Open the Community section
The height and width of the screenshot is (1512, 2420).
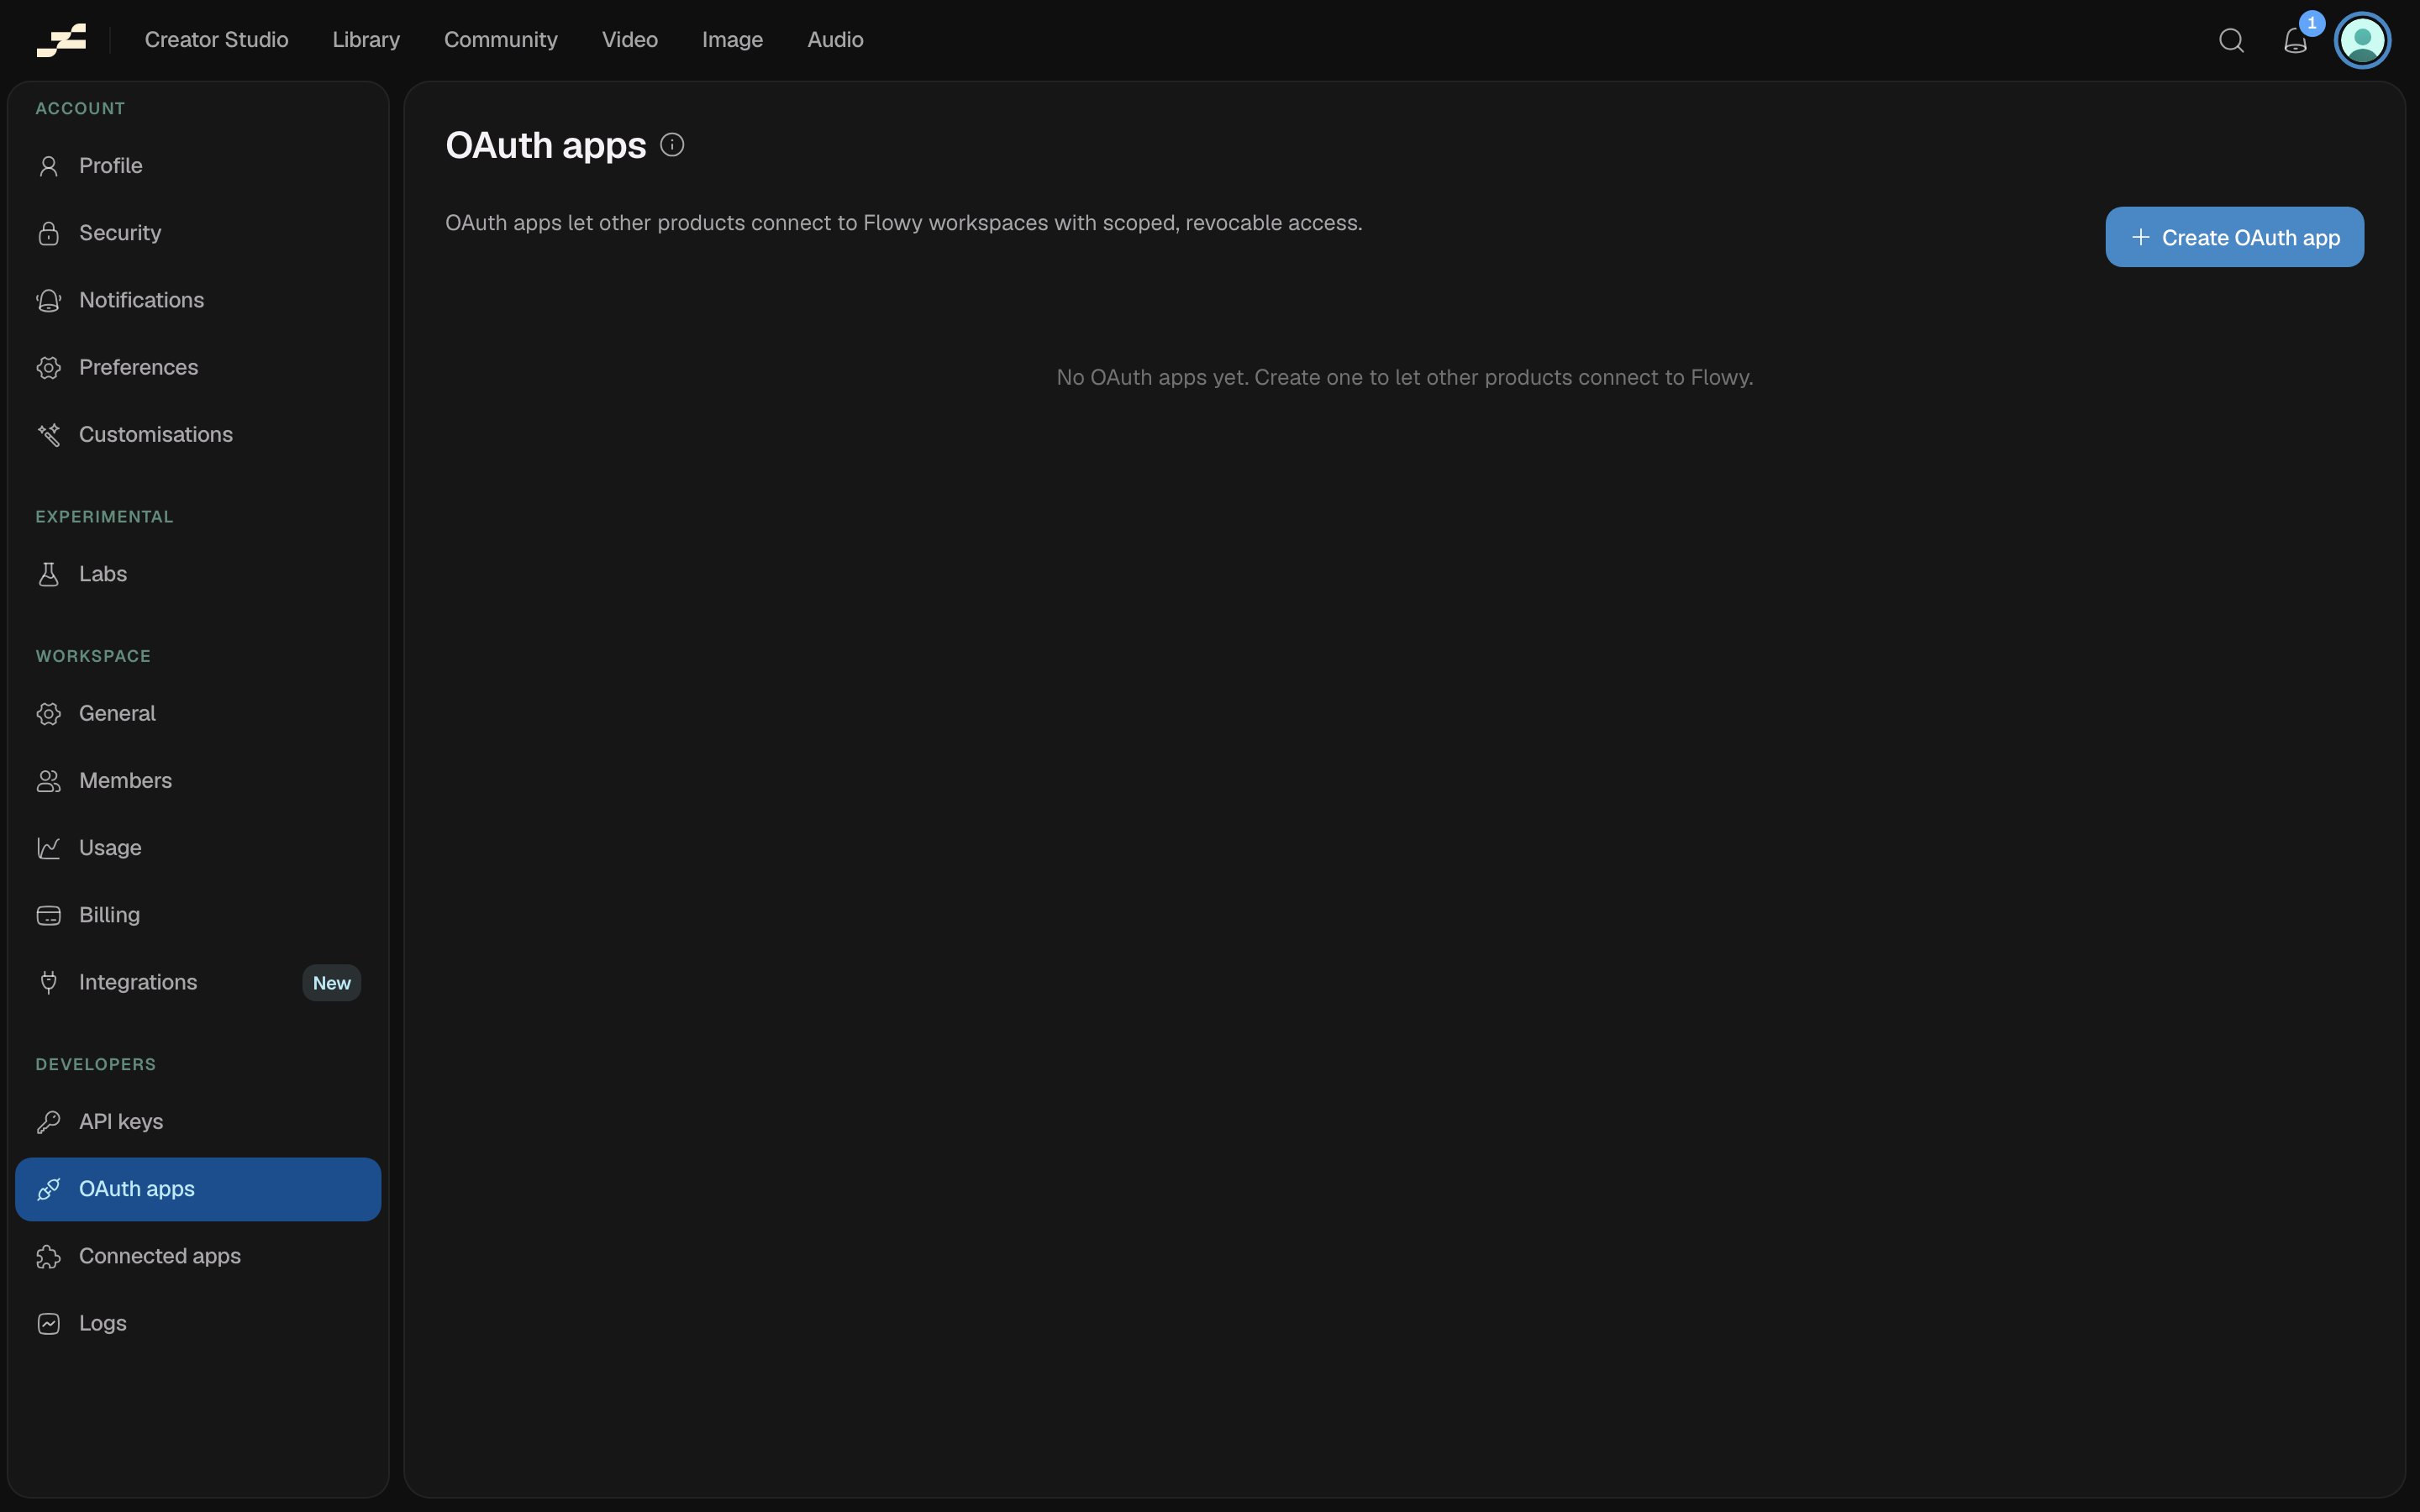(x=501, y=40)
